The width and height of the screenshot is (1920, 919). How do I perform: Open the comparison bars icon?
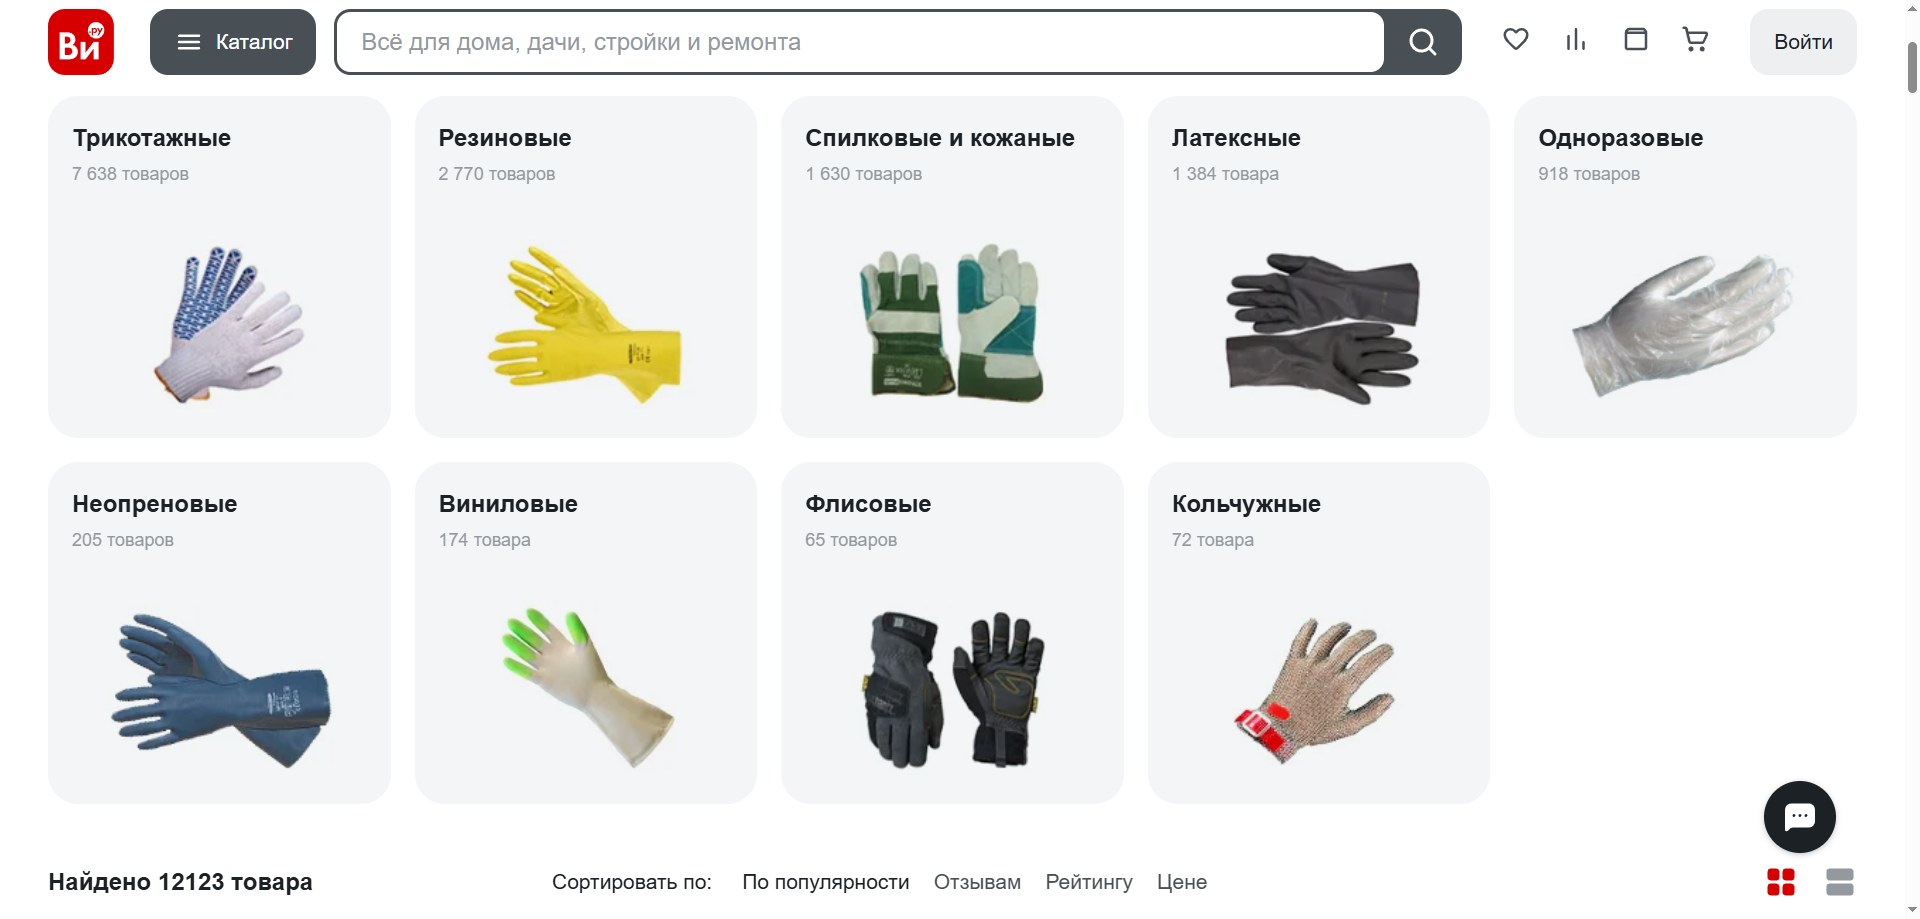(1576, 40)
